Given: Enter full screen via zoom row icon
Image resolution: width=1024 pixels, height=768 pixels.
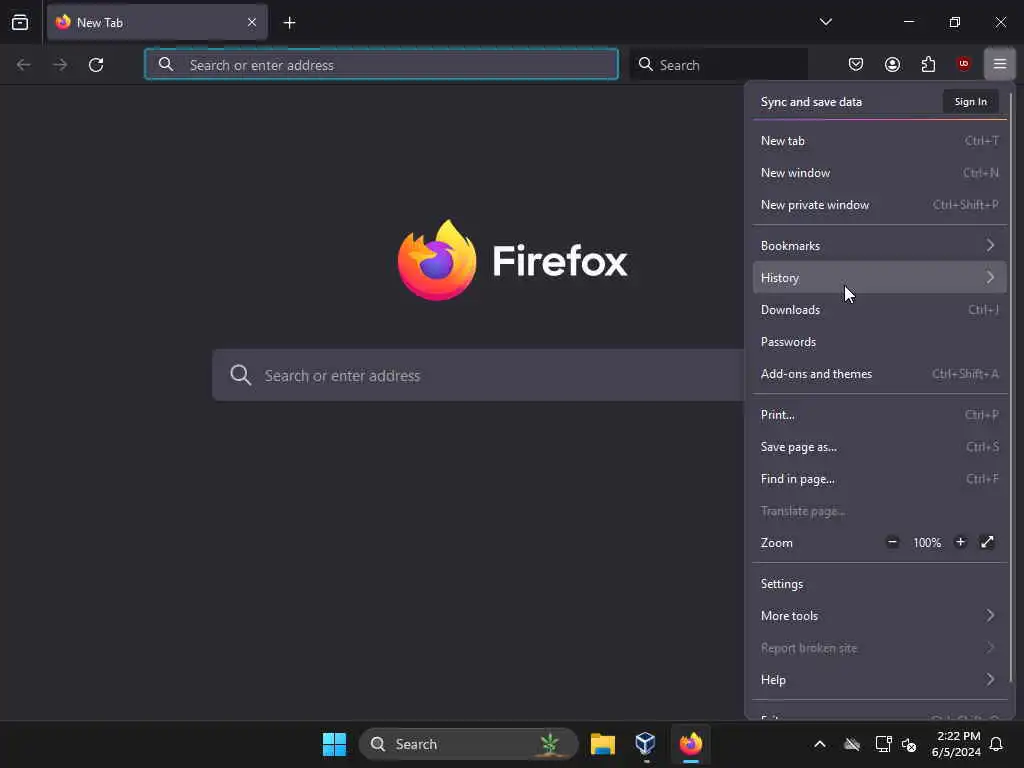Looking at the screenshot, I should click(x=987, y=542).
